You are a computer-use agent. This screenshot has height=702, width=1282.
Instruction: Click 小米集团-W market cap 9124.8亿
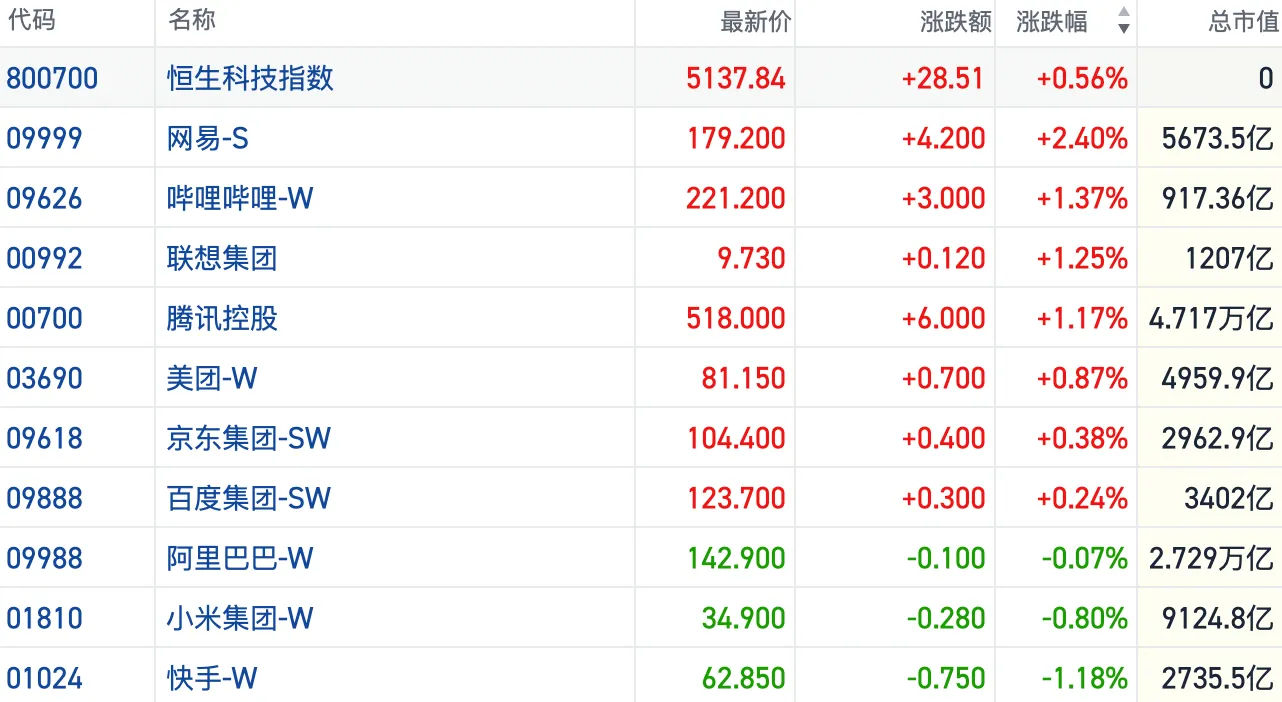1217,618
